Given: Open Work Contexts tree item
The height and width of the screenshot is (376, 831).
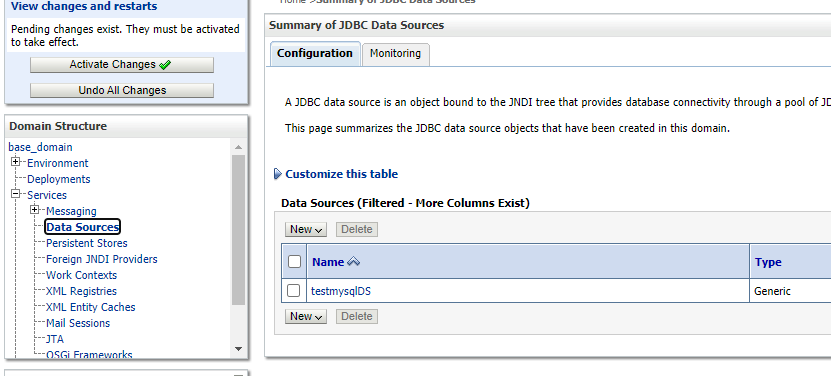Looking at the screenshot, I should click(82, 275).
